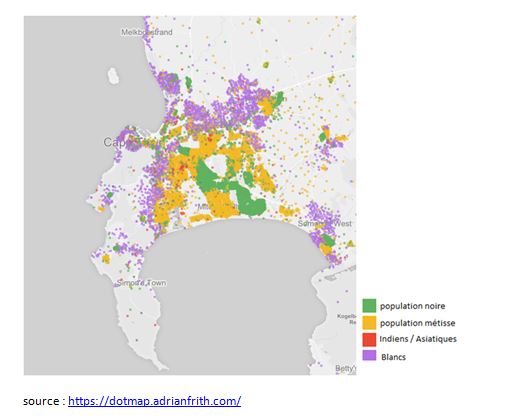Select the Indiens / Asiatiques legend label
This screenshot has height=420, width=526.
(418, 339)
